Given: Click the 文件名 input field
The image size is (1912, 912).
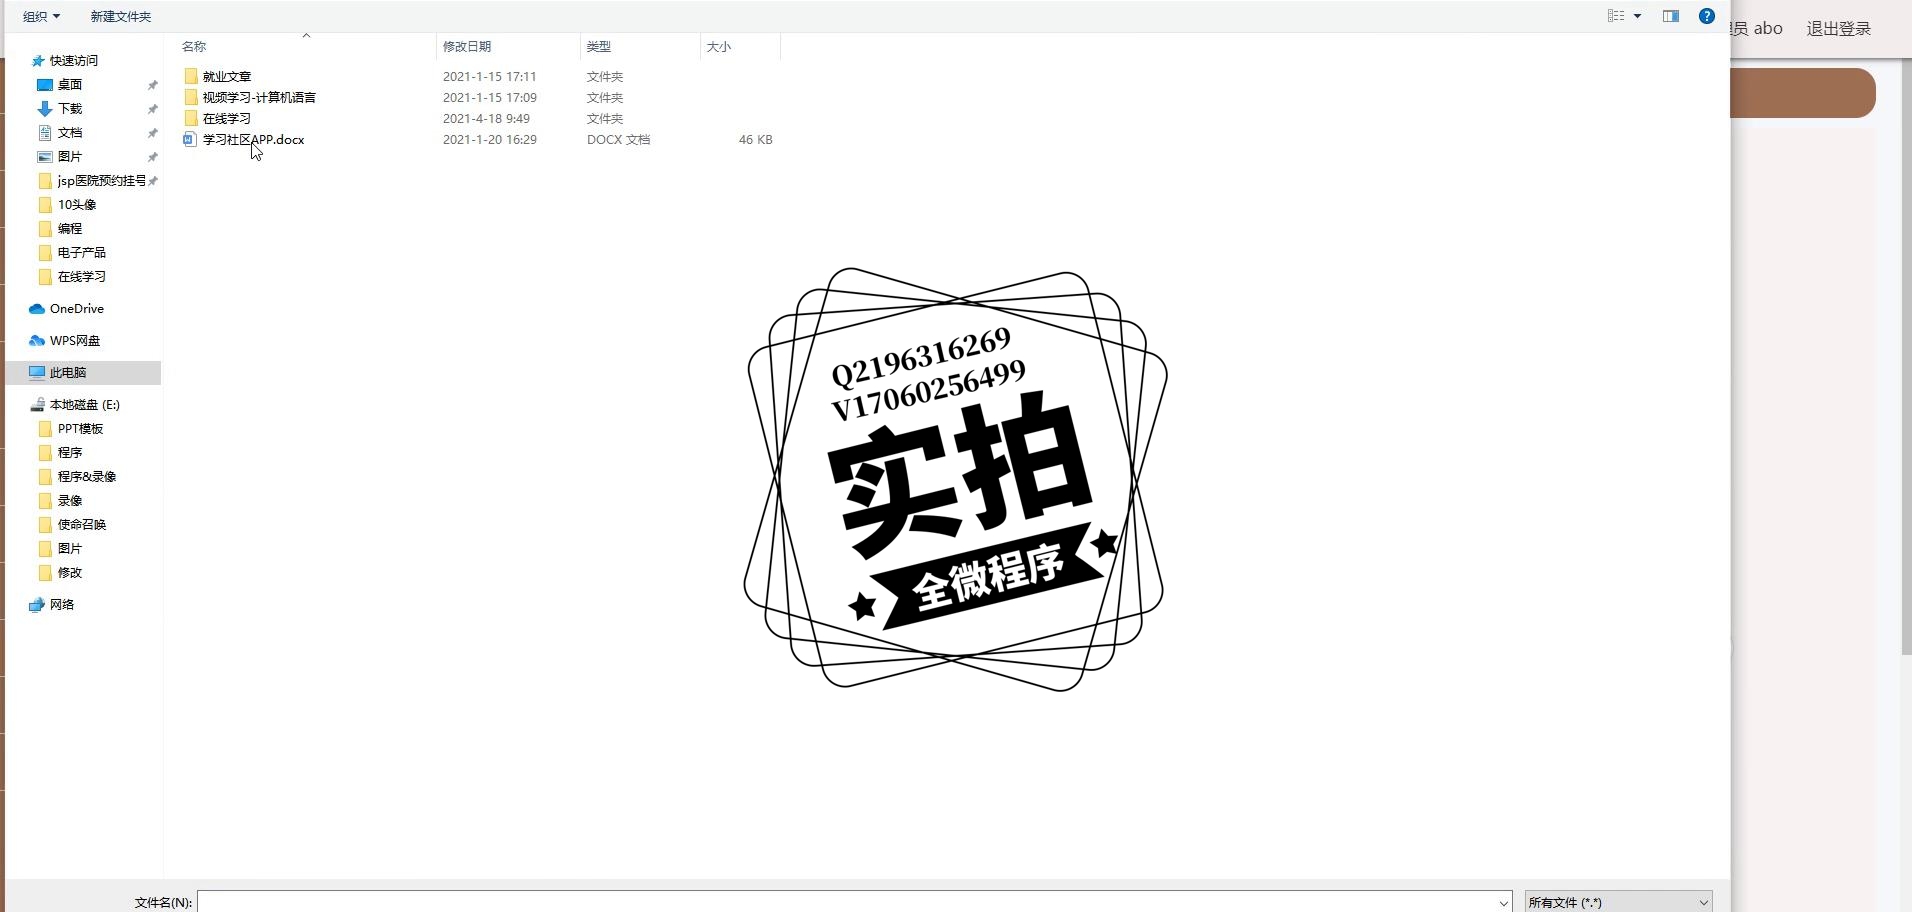Looking at the screenshot, I should point(854,902).
